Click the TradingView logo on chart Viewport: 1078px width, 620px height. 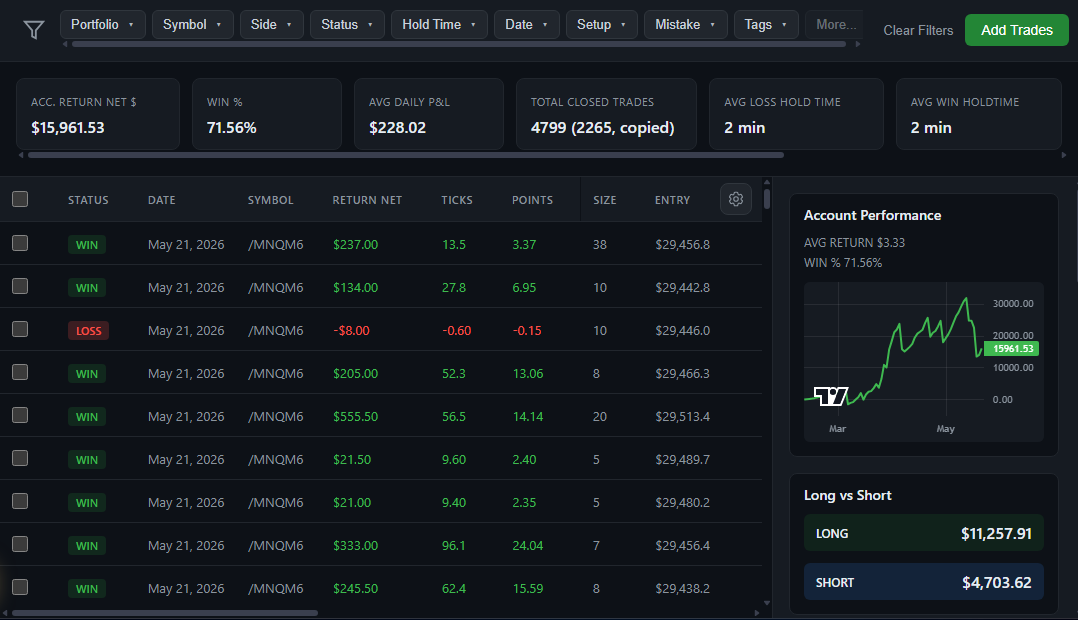pos(831,396)
